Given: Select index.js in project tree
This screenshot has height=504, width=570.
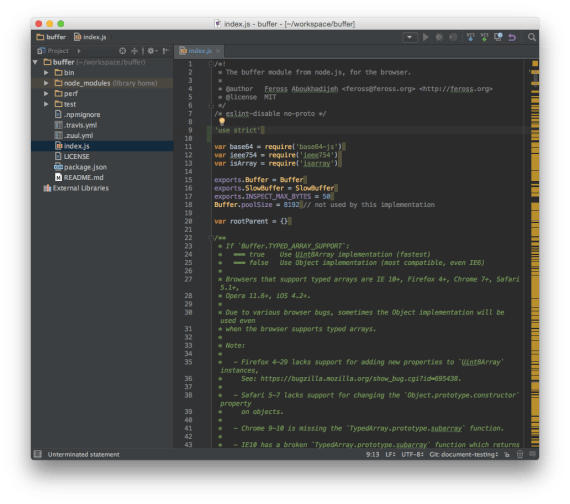Looking at the screenshot, I should 102,146.
